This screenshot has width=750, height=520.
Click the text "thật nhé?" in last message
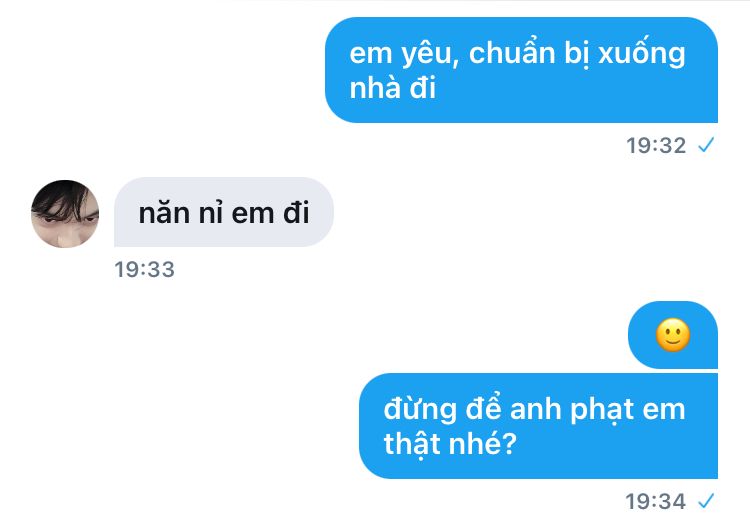tap(451, 443)
